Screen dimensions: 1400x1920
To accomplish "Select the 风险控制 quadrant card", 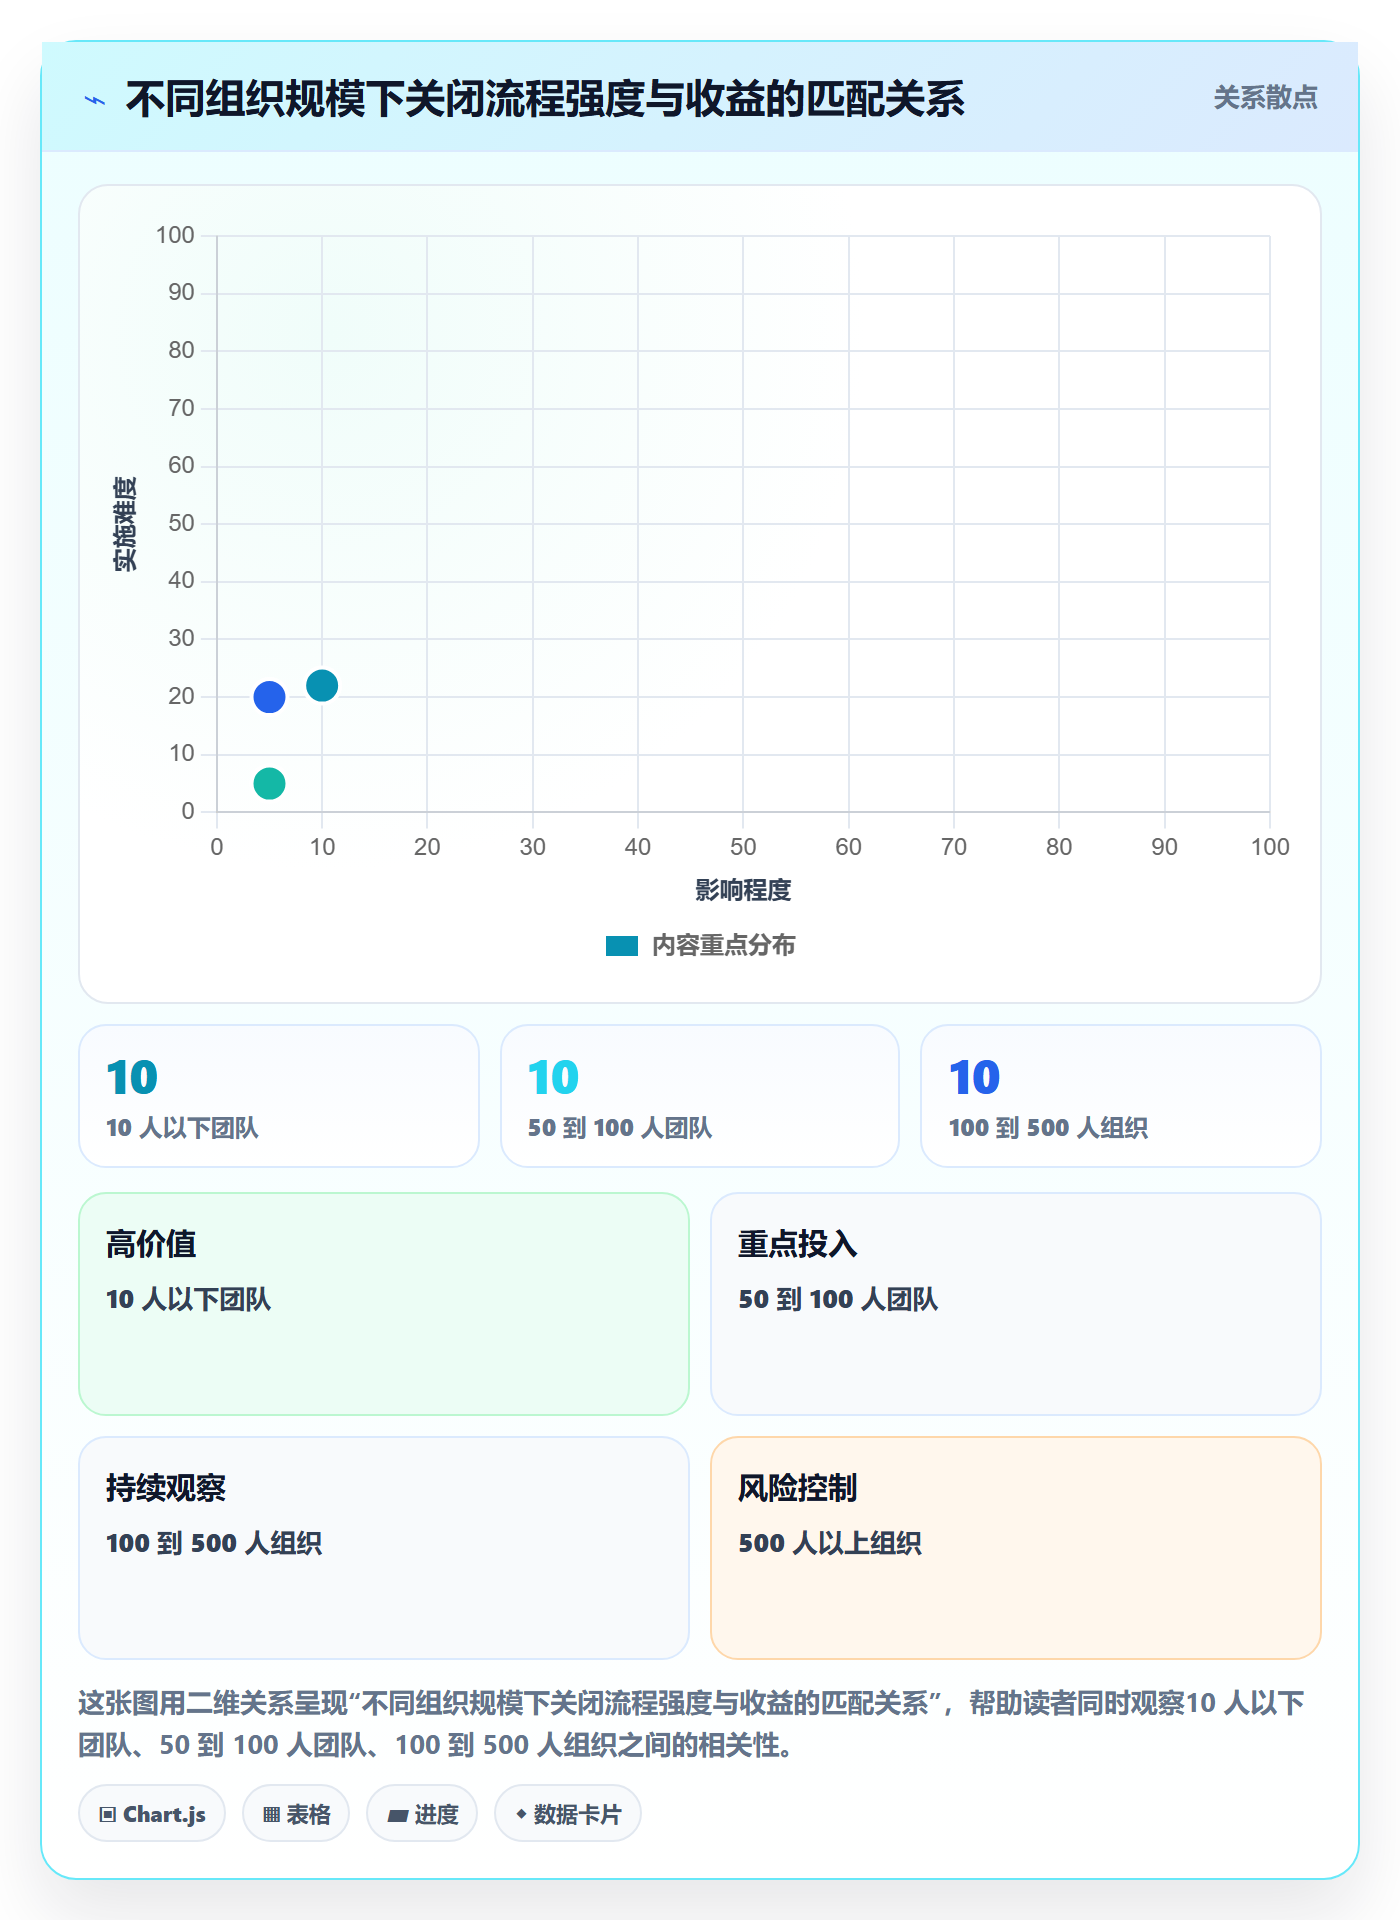I will click(x=1016, y=1548).
